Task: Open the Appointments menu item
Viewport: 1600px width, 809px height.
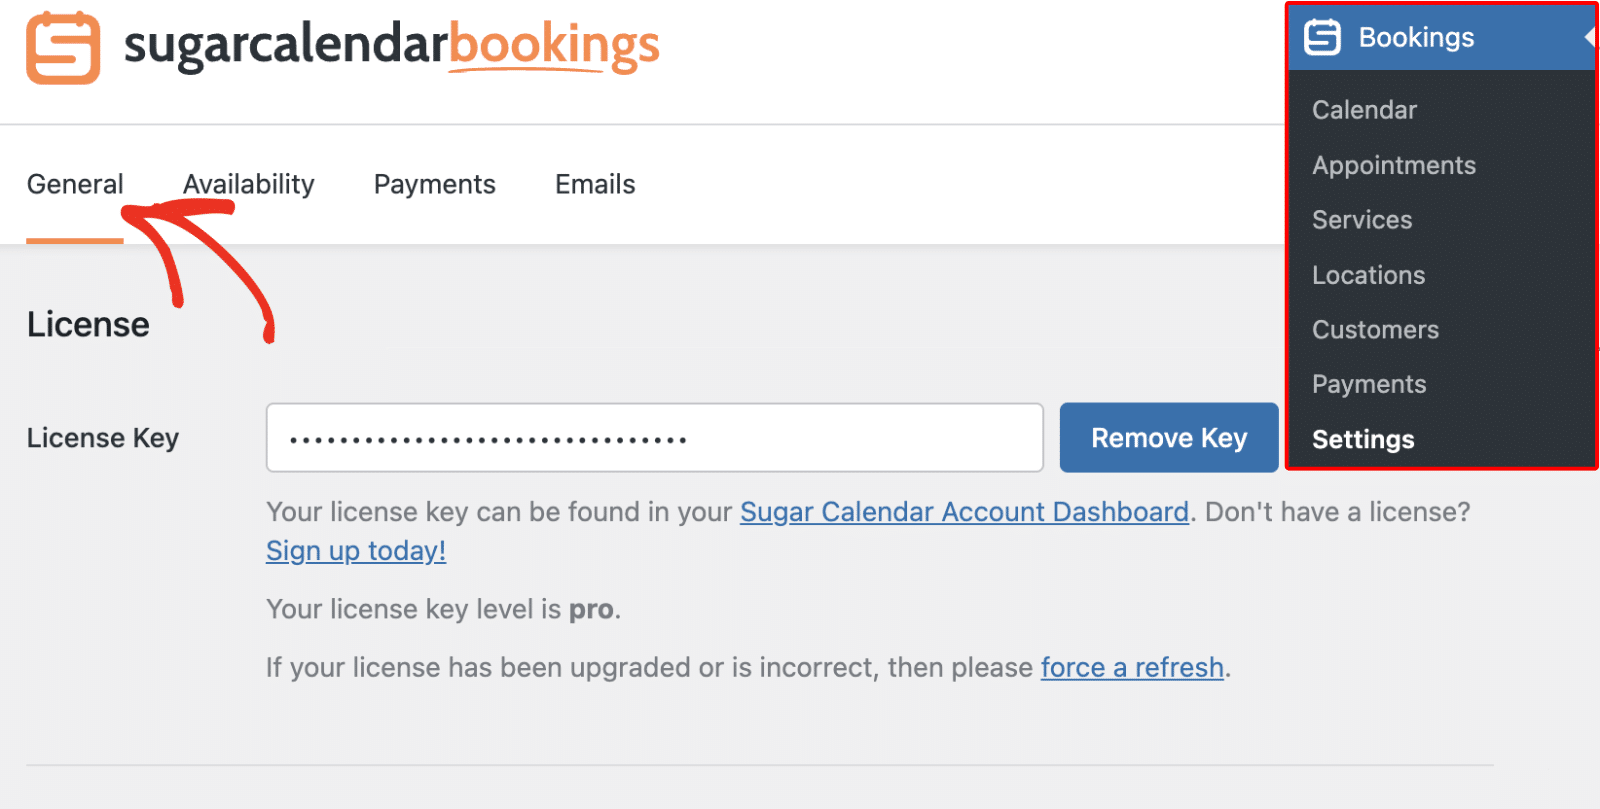Action: (x=1393, y=165)
